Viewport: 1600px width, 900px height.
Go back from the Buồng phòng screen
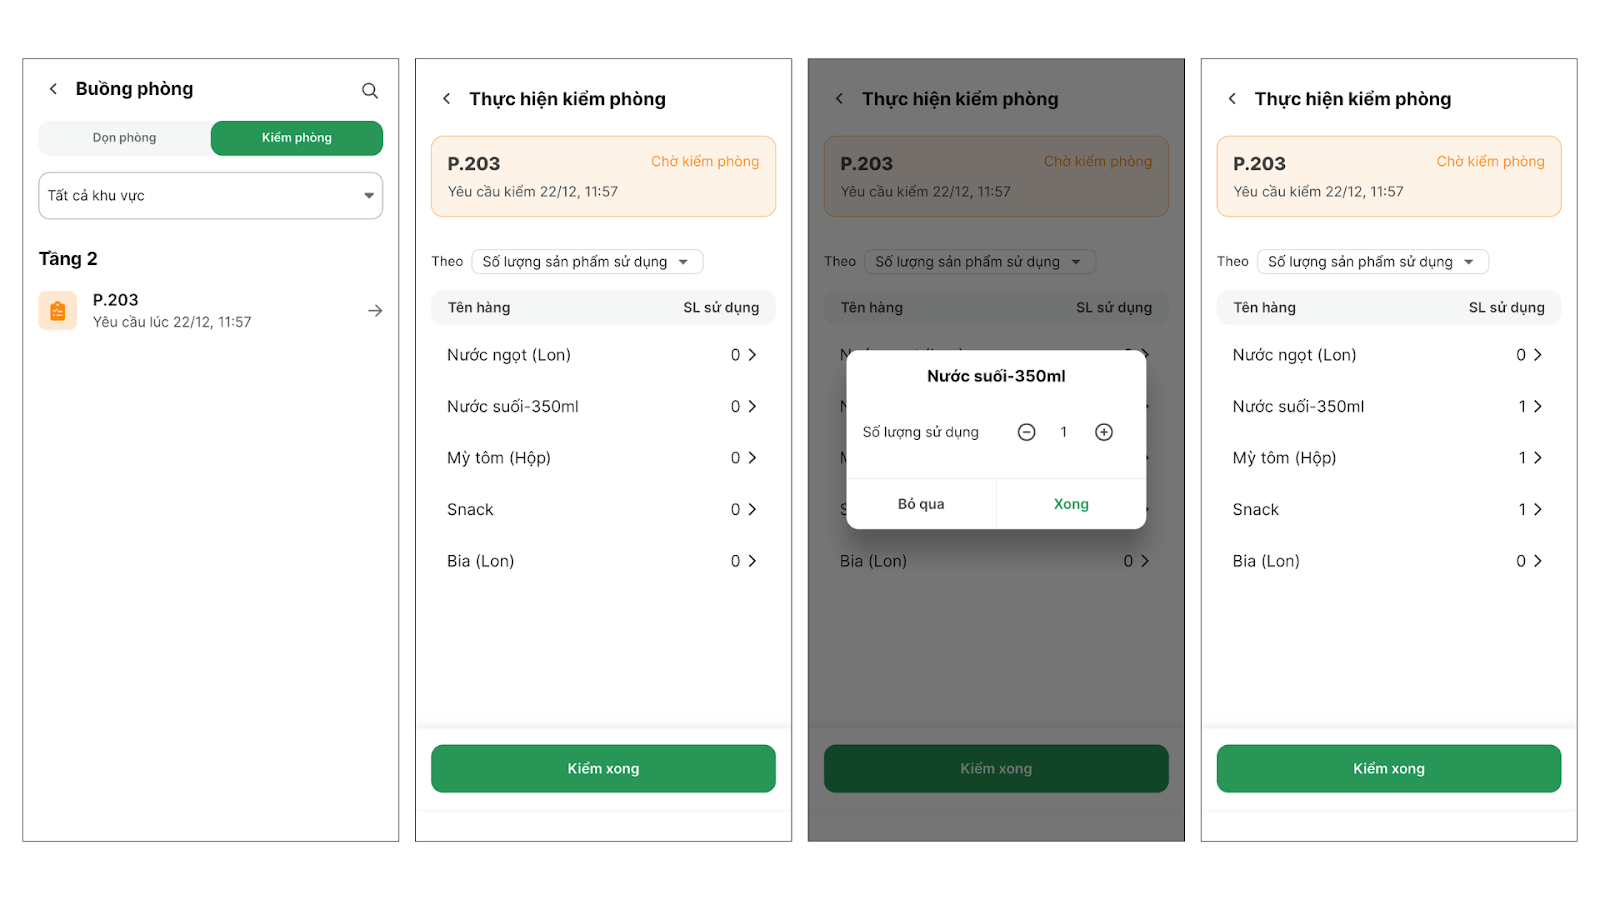(54, 89)
